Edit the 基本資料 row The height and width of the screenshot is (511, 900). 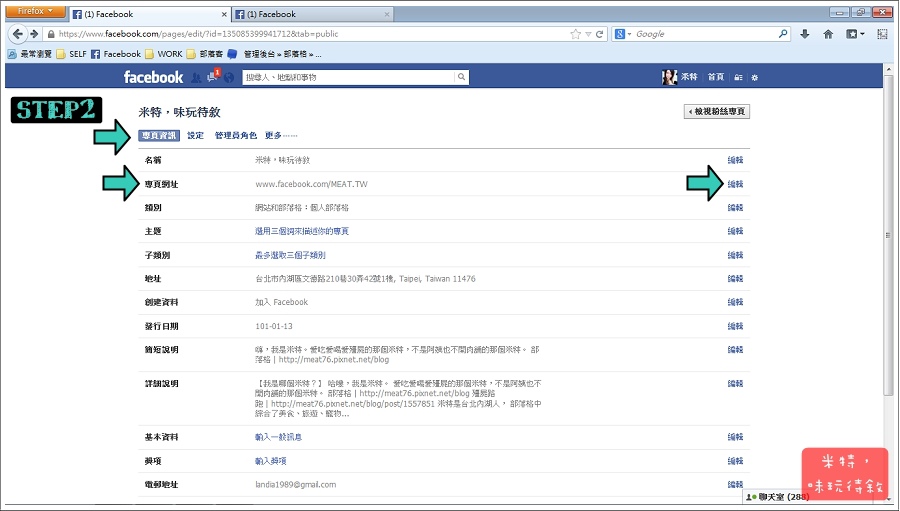click(735, 437)
